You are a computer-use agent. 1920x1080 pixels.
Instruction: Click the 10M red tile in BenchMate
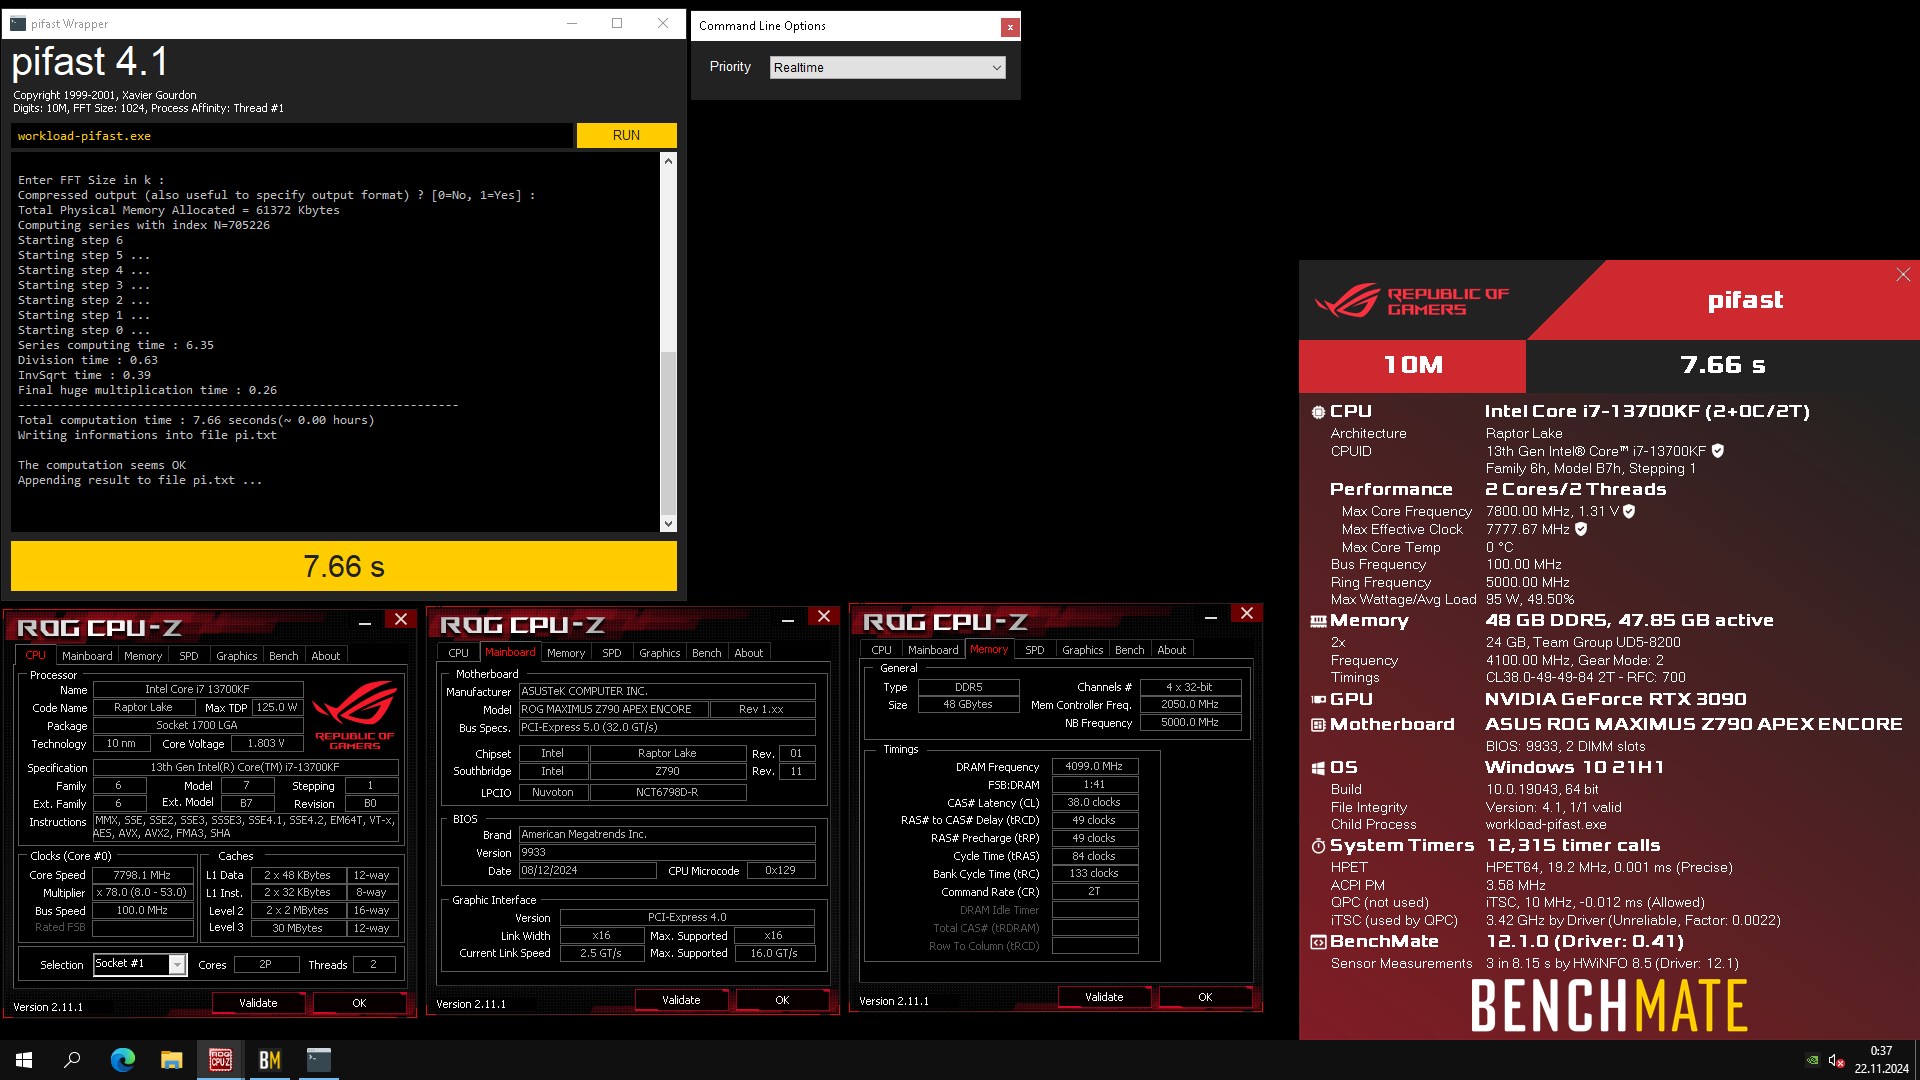tap(1412, 366)
